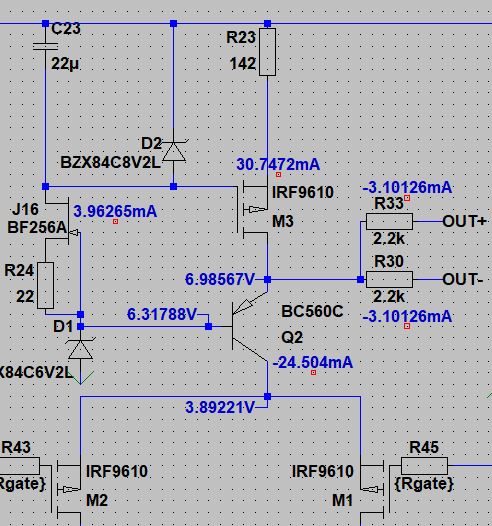Select the BF256A model text
Screen dimensions: 492x526
(x=37, y=227)
